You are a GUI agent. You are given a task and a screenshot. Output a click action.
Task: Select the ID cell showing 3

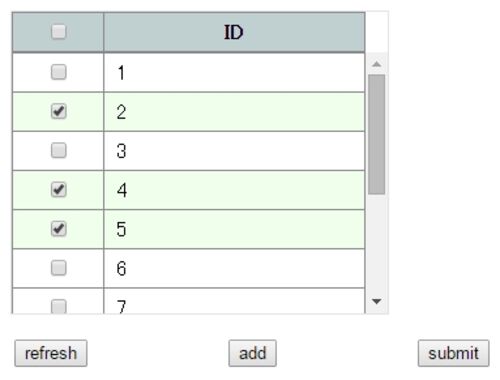tap(234, 151)
